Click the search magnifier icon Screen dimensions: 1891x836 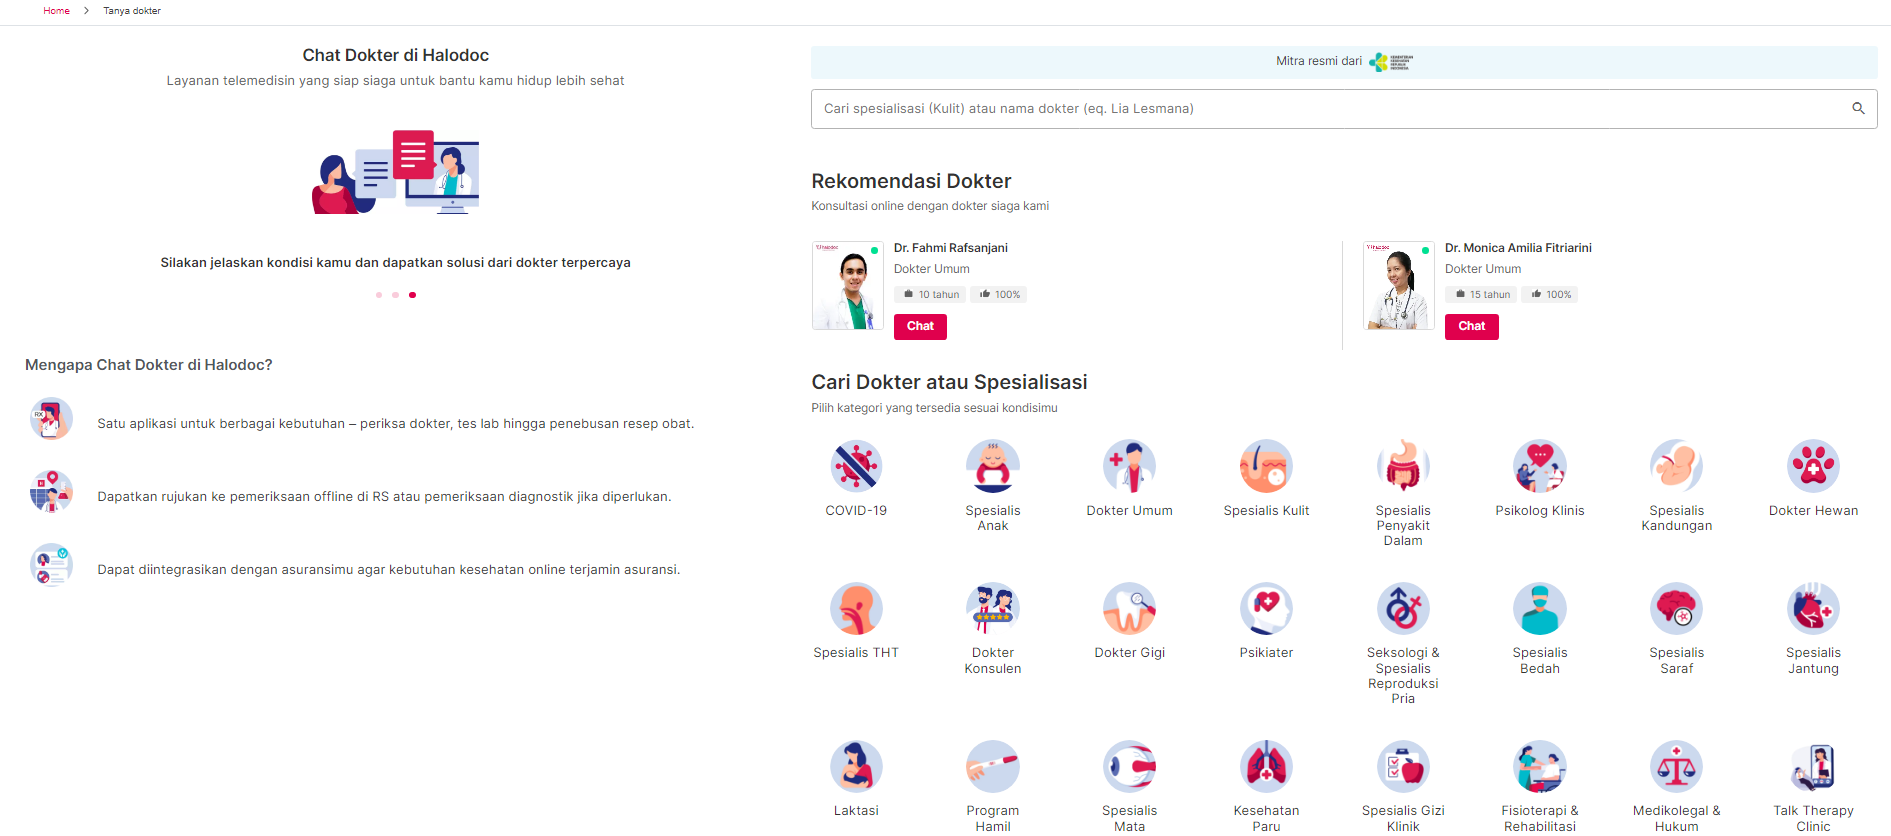pyautogui.click(x=1858, y=109)
